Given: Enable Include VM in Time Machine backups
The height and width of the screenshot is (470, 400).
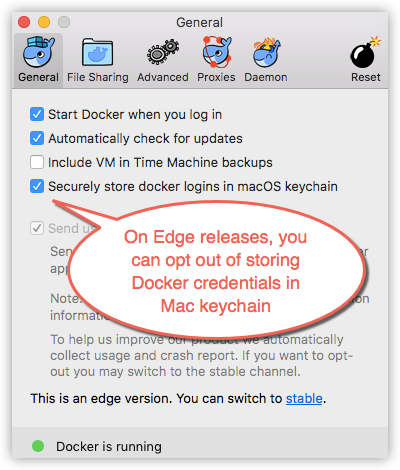Looking at the screenshot, I should tap(37, 162).
